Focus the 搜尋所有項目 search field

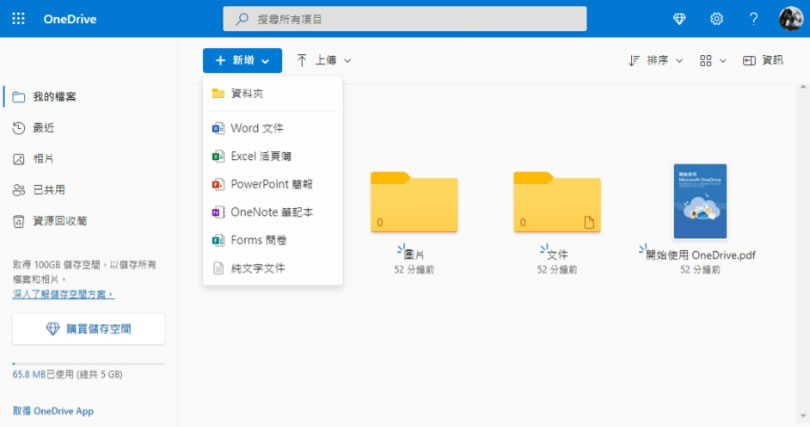click(x=404, y=19)
